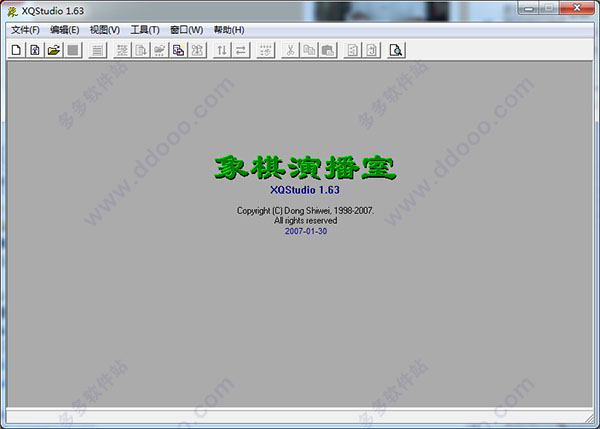The width and height of the screenshot is (600, 429).
Task: Close the XQStudio window
Action: tap(577, 8)
